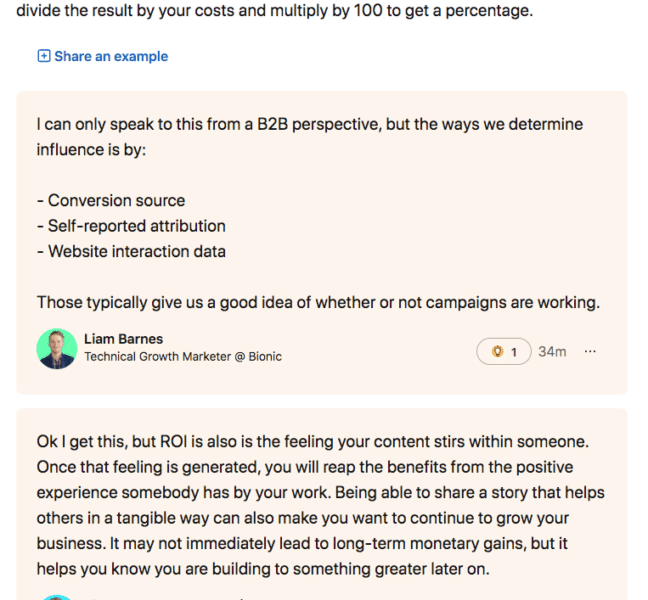Open the three-dot menu on Liam's reply

590,352
